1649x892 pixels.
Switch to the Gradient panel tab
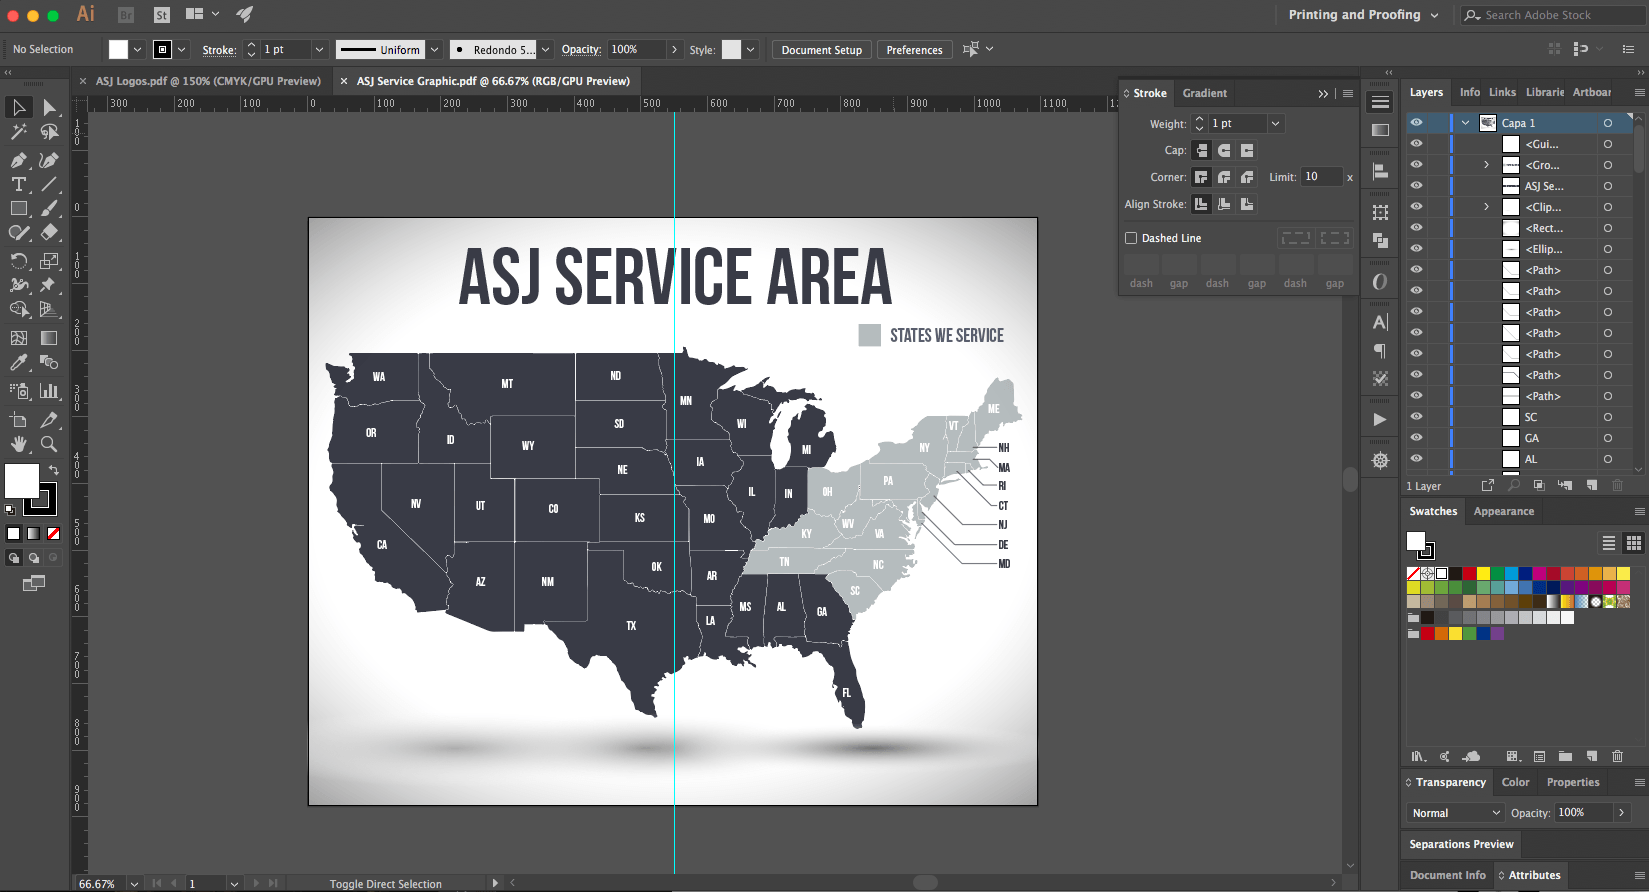click(x=1204, y=93)
